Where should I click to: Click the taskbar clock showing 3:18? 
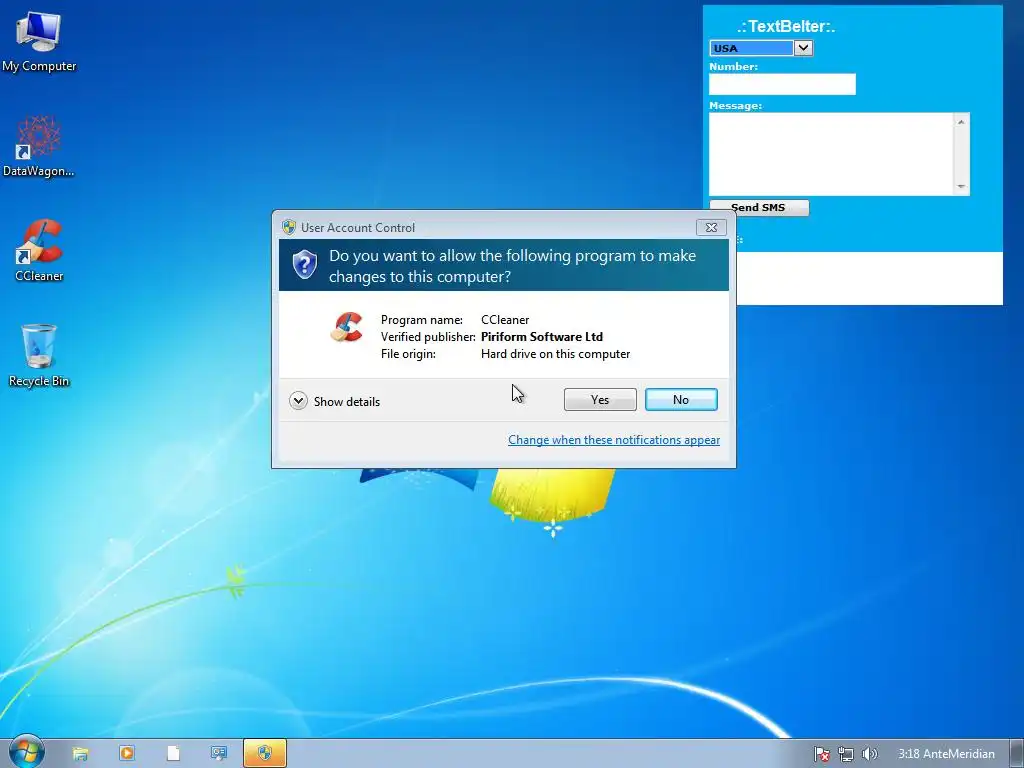[946, 754]
